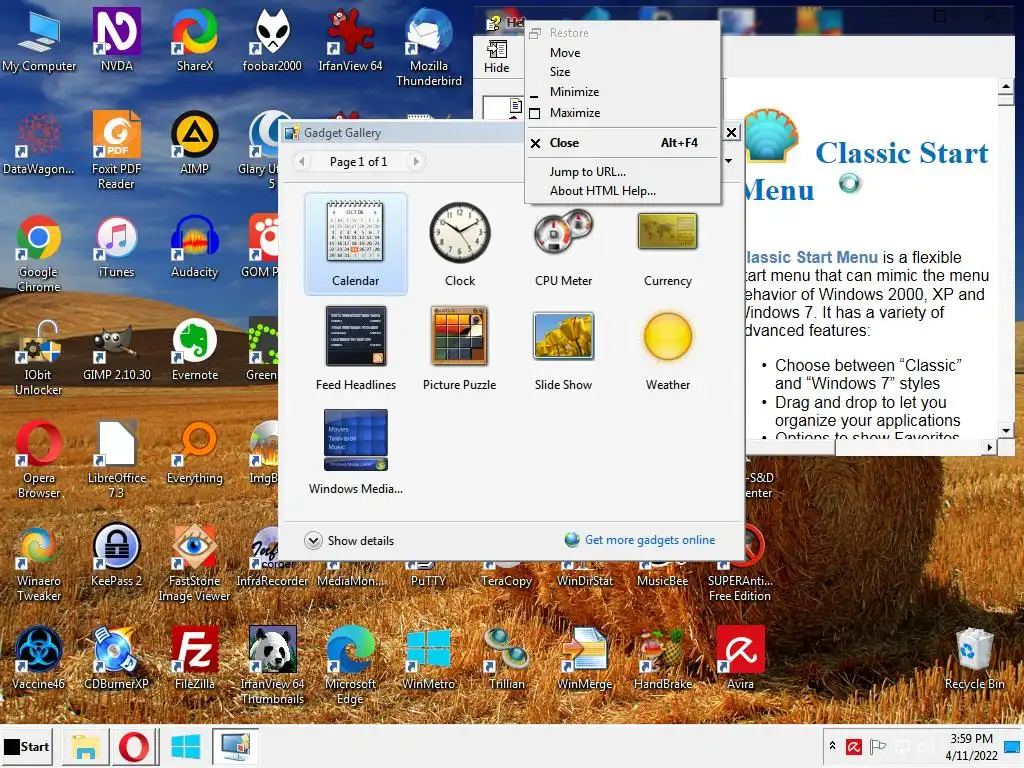Viewport: 1024px width, 768px height.
Task: Show hidden tray icons chevron
Action: click(x=833, y=746)
